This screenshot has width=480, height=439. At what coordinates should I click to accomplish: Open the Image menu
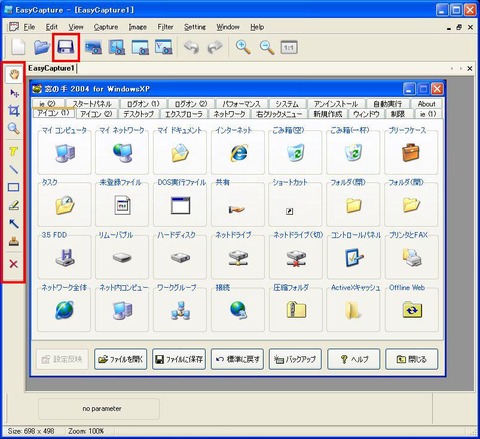point(138,27)
